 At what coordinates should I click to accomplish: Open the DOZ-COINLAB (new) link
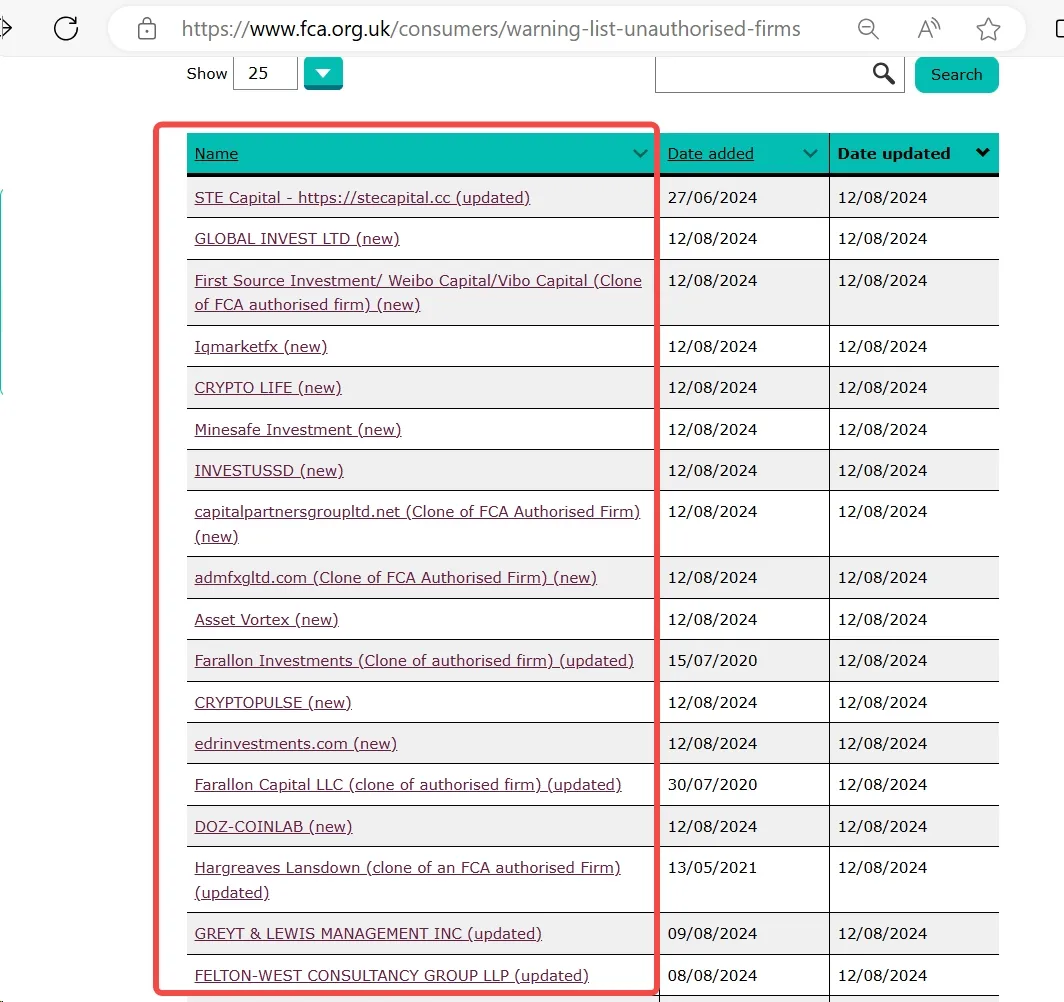click(273, 826)
